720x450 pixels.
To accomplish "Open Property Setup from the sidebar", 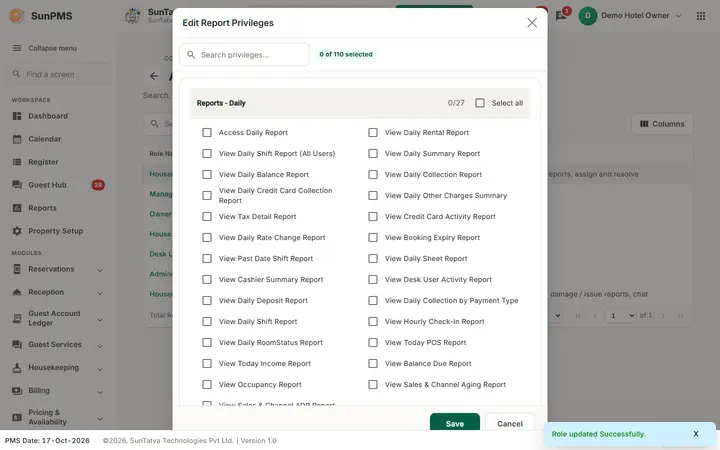I will [x=56, y=231].
